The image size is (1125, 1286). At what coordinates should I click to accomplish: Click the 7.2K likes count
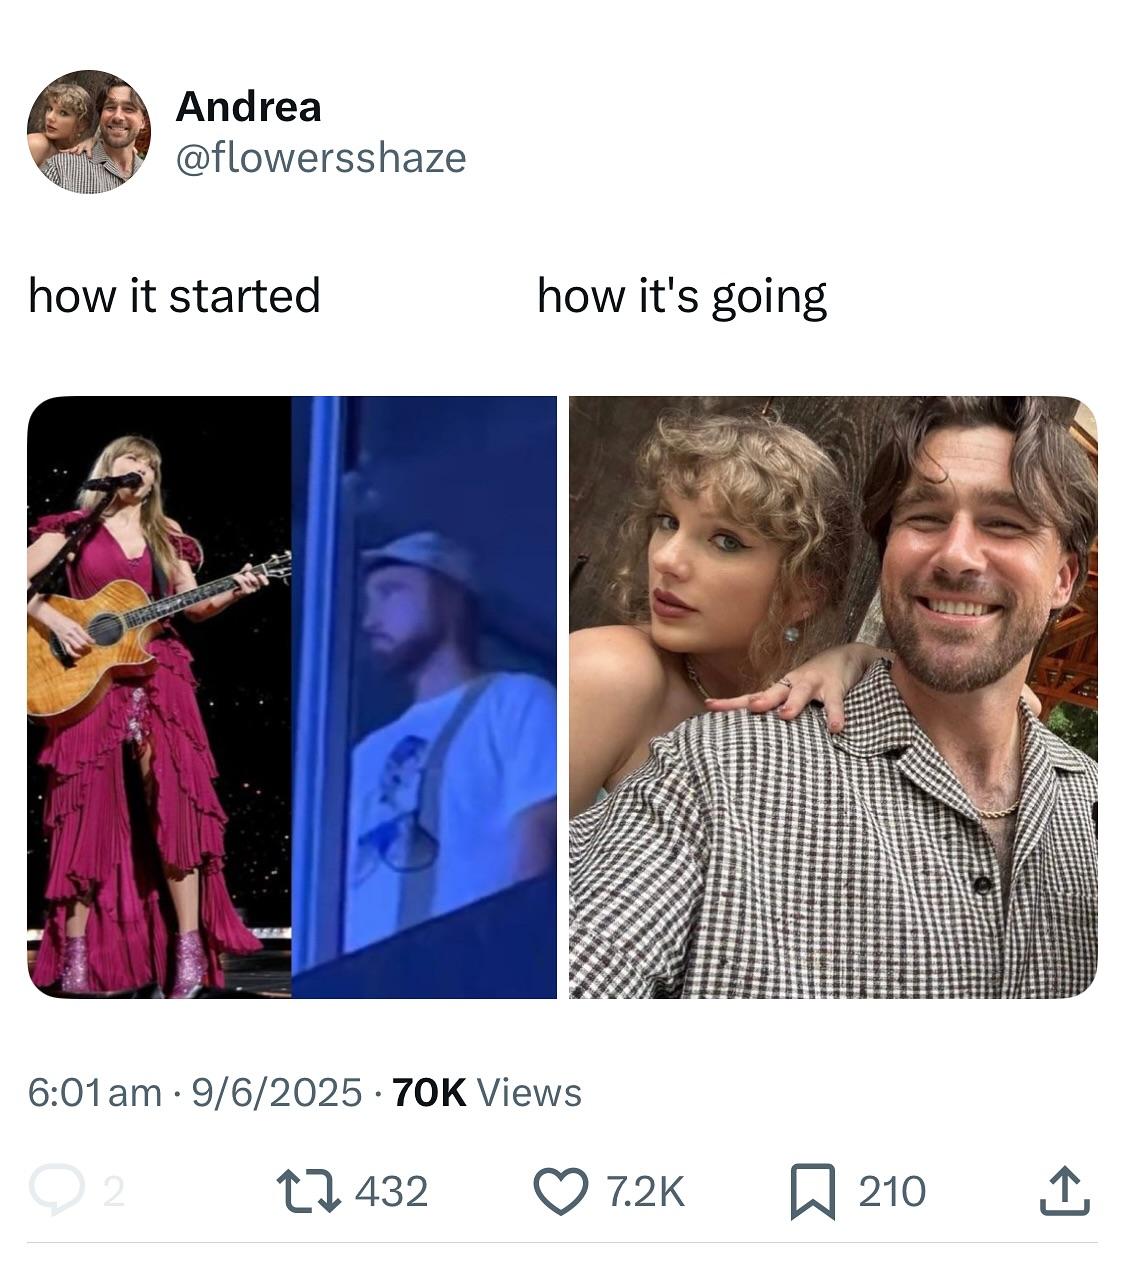coord(645,1191)
